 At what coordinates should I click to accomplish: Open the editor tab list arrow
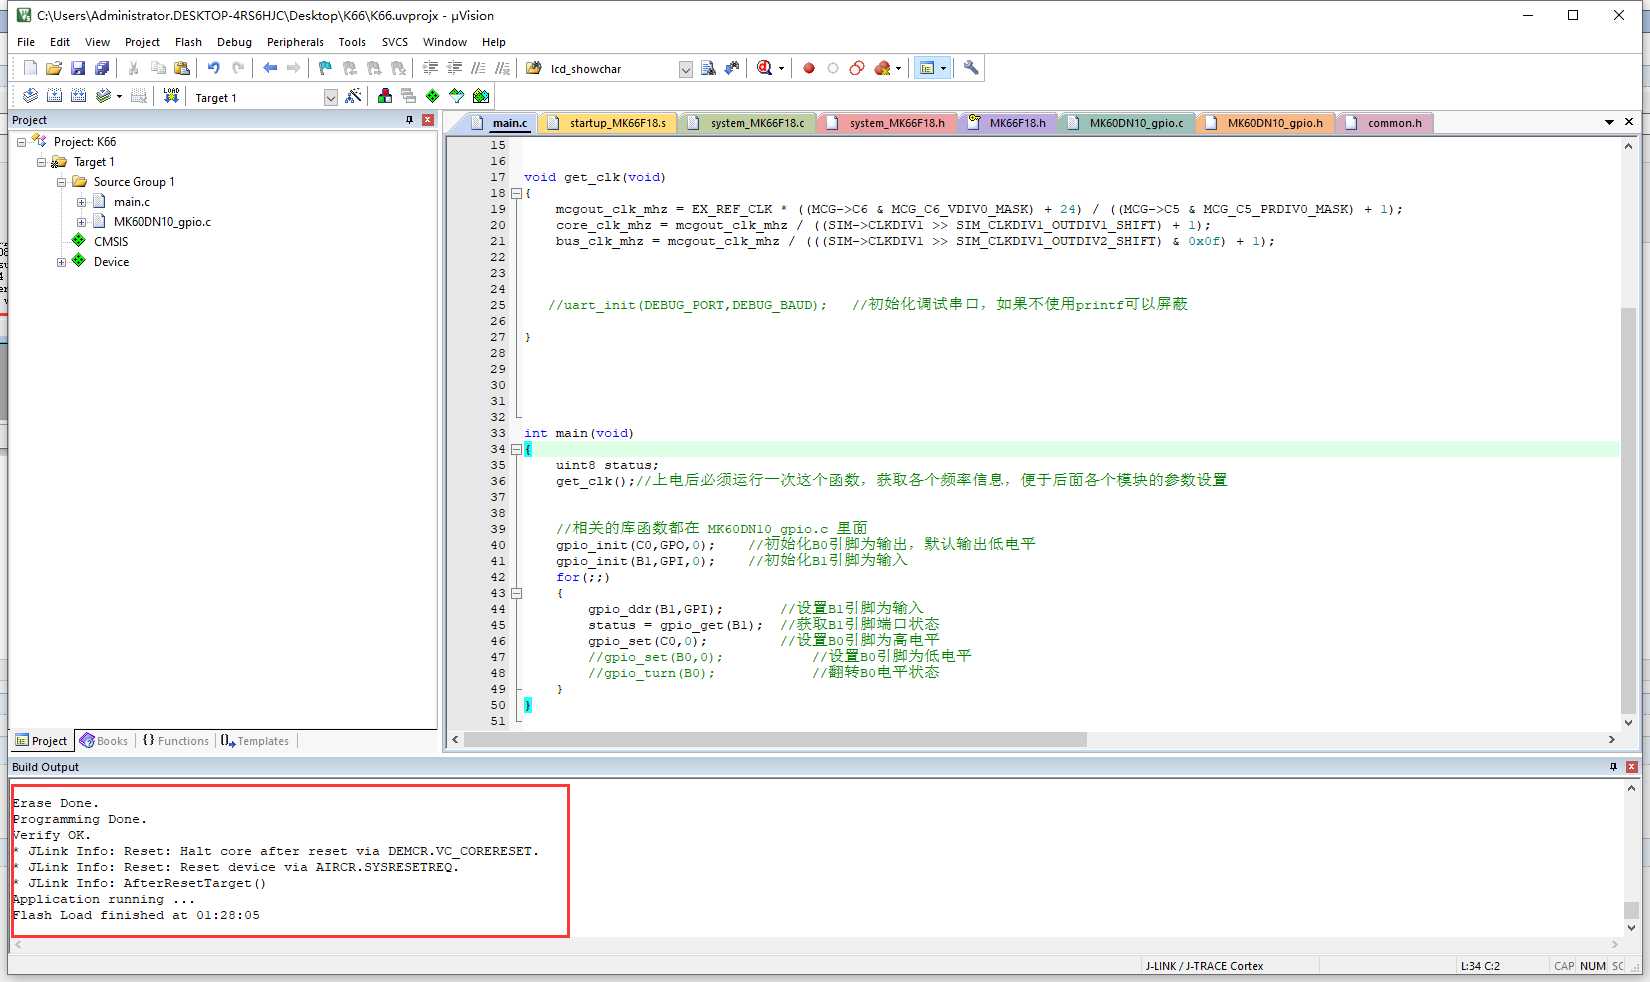click(1609, 122)
